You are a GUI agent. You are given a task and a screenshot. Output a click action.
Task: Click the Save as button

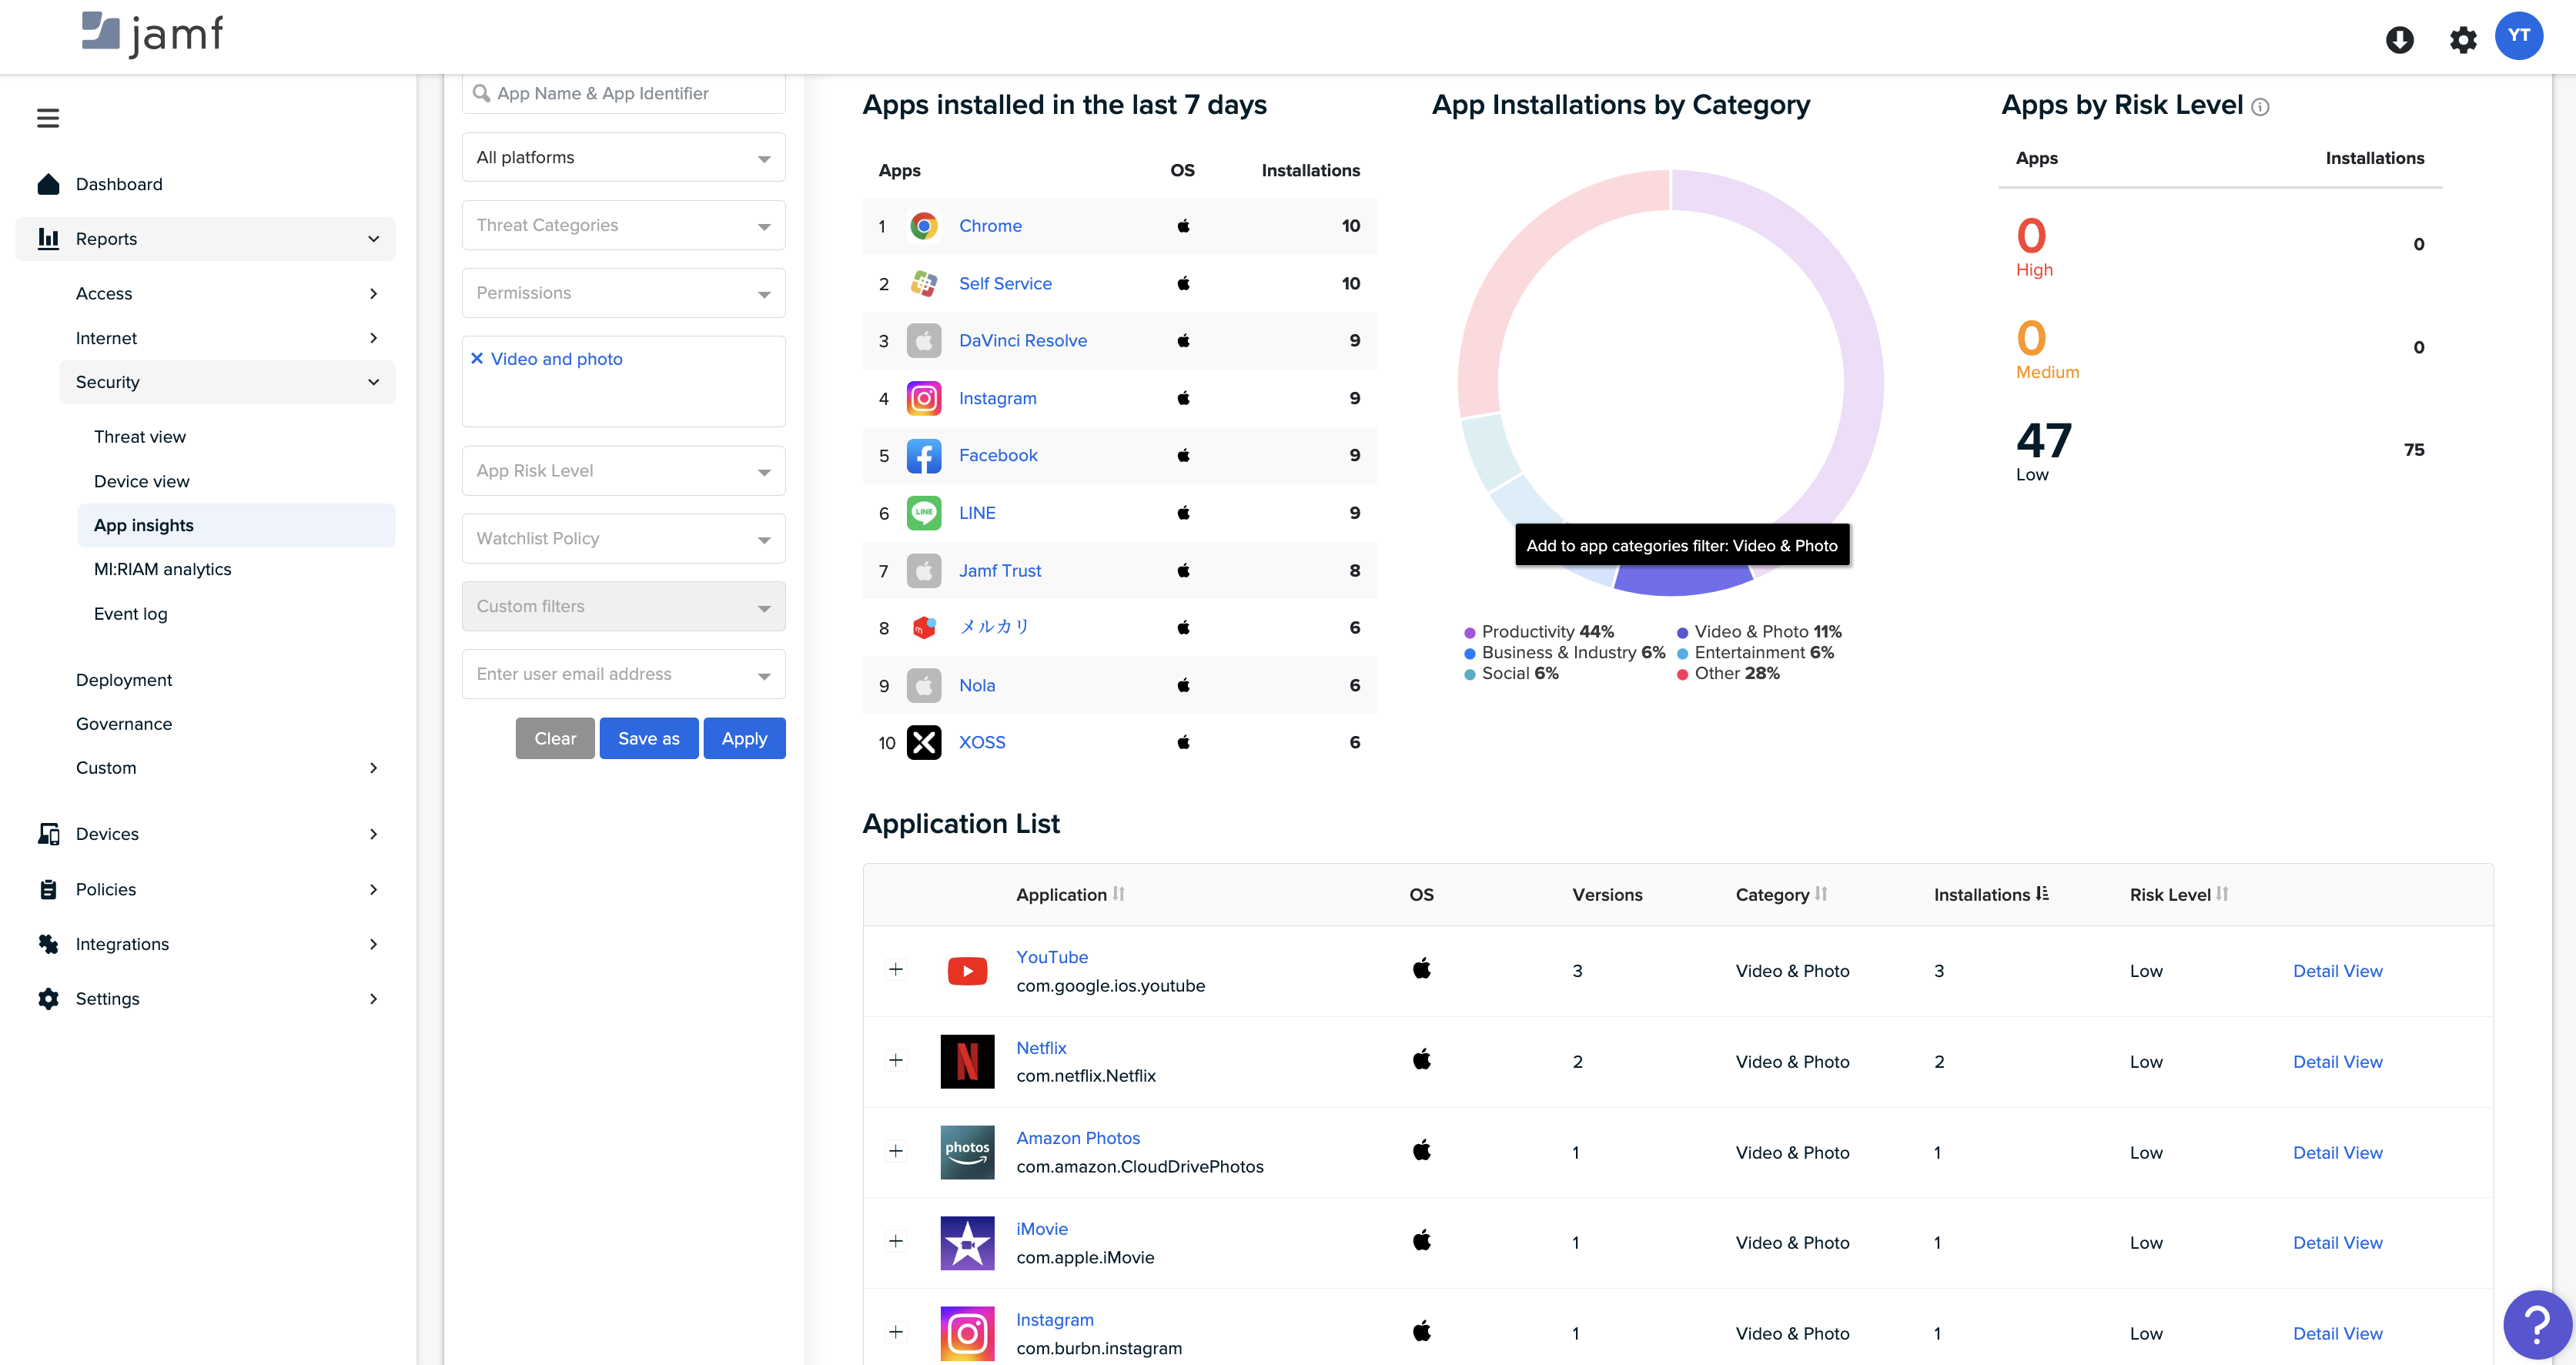pyautogui.click(x=649, y=738)
